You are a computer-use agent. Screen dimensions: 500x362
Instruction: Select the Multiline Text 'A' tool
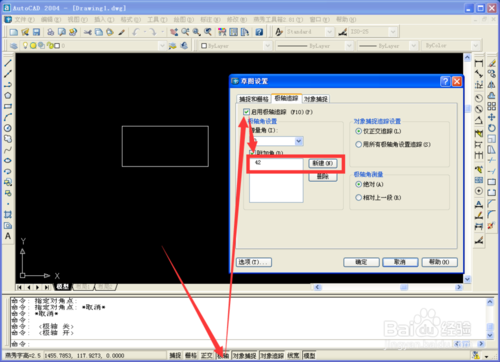8,236
